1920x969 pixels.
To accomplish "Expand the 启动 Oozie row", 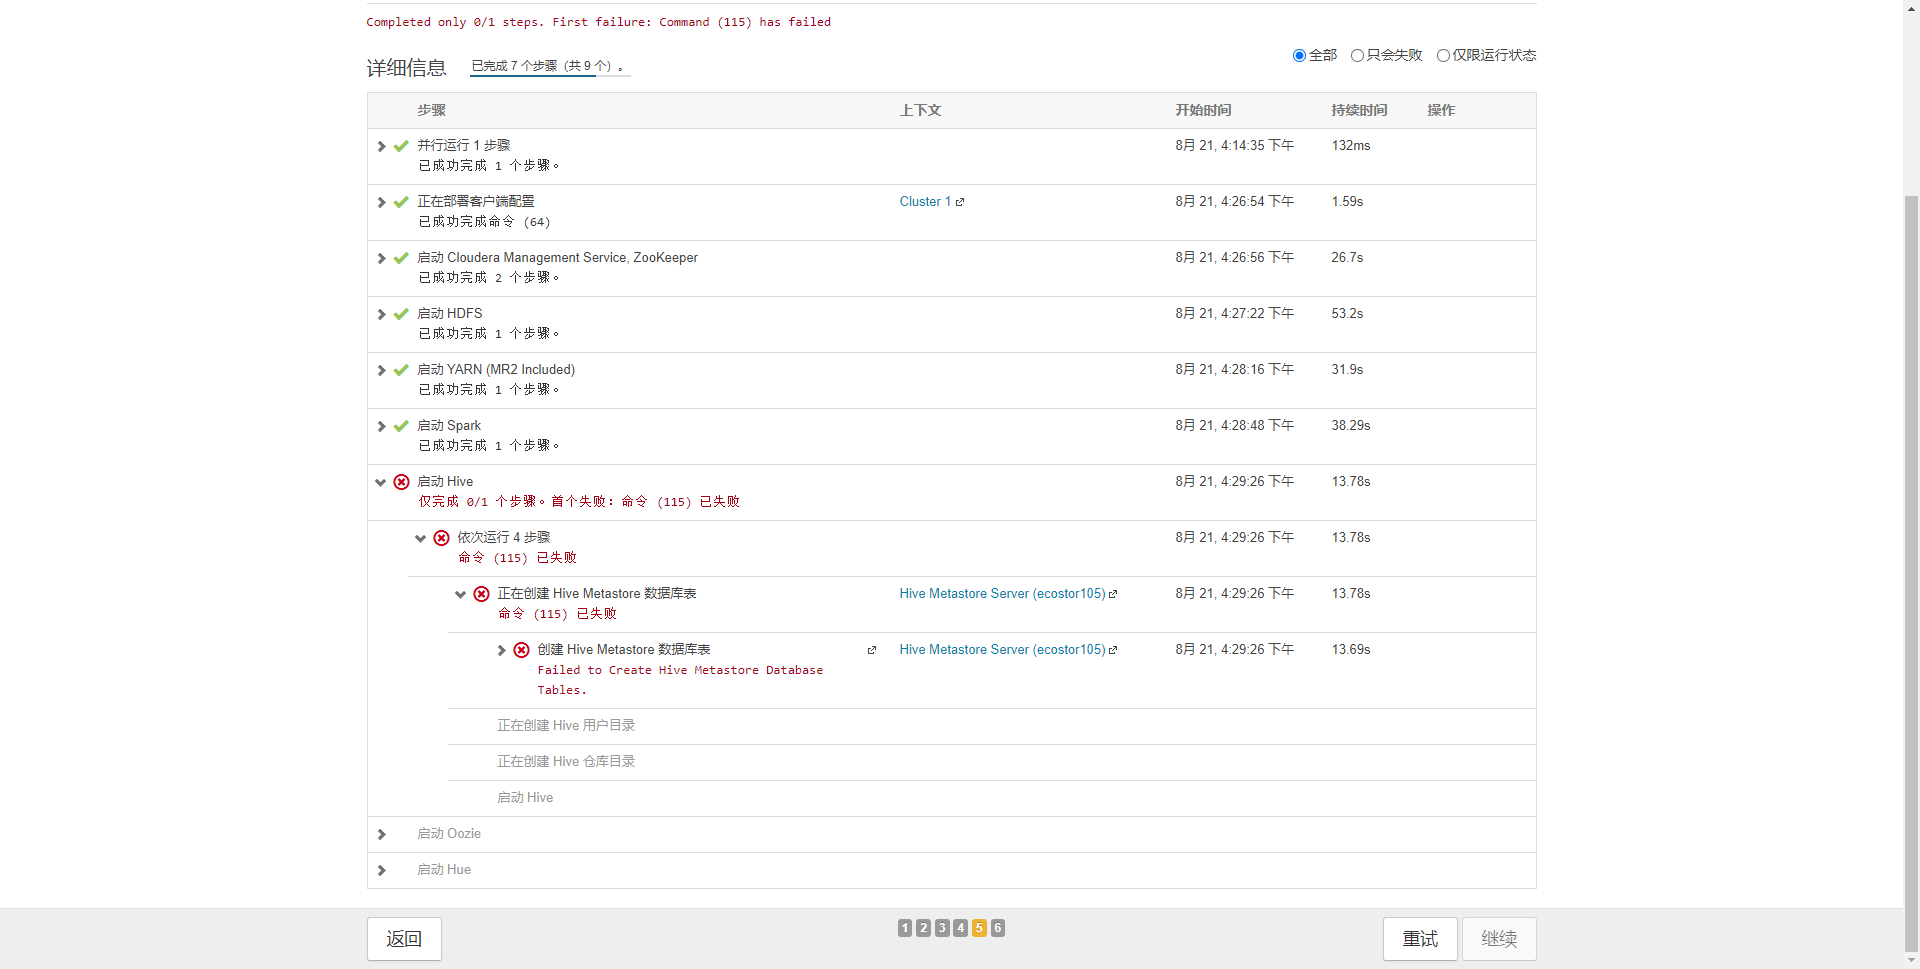I will click(x=381, y=834).
